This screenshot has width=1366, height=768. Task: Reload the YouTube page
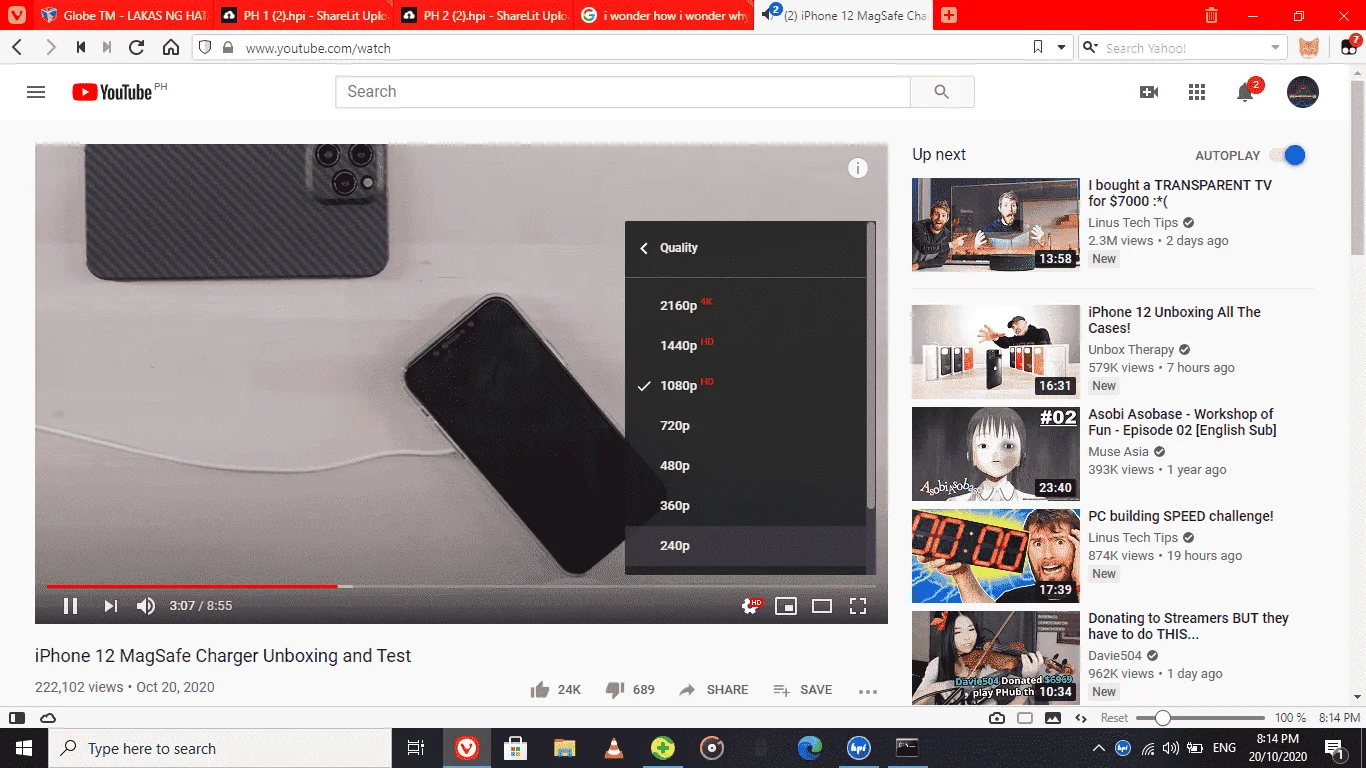pyautogui.click(x=137, y=47)
